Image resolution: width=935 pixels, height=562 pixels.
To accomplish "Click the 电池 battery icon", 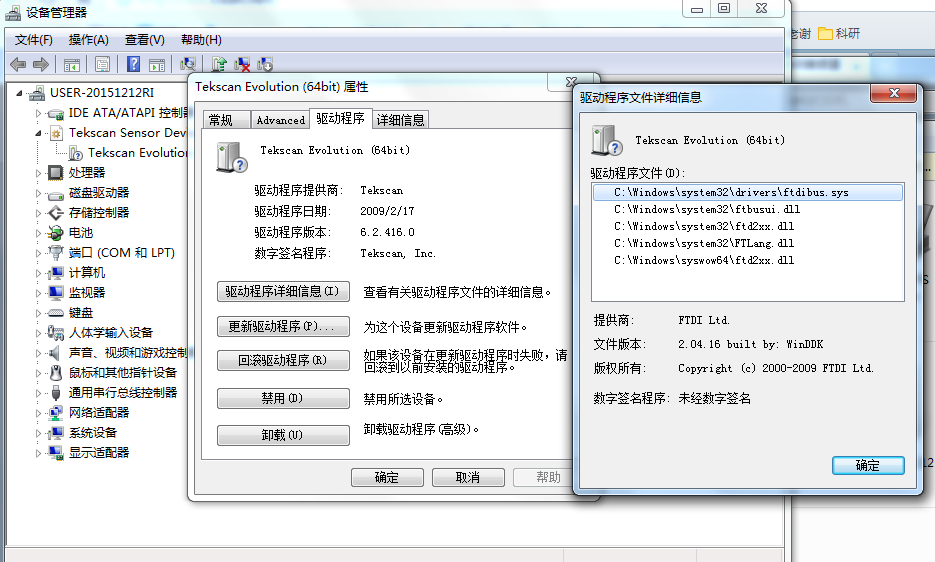I will click(x=55, y=233).
